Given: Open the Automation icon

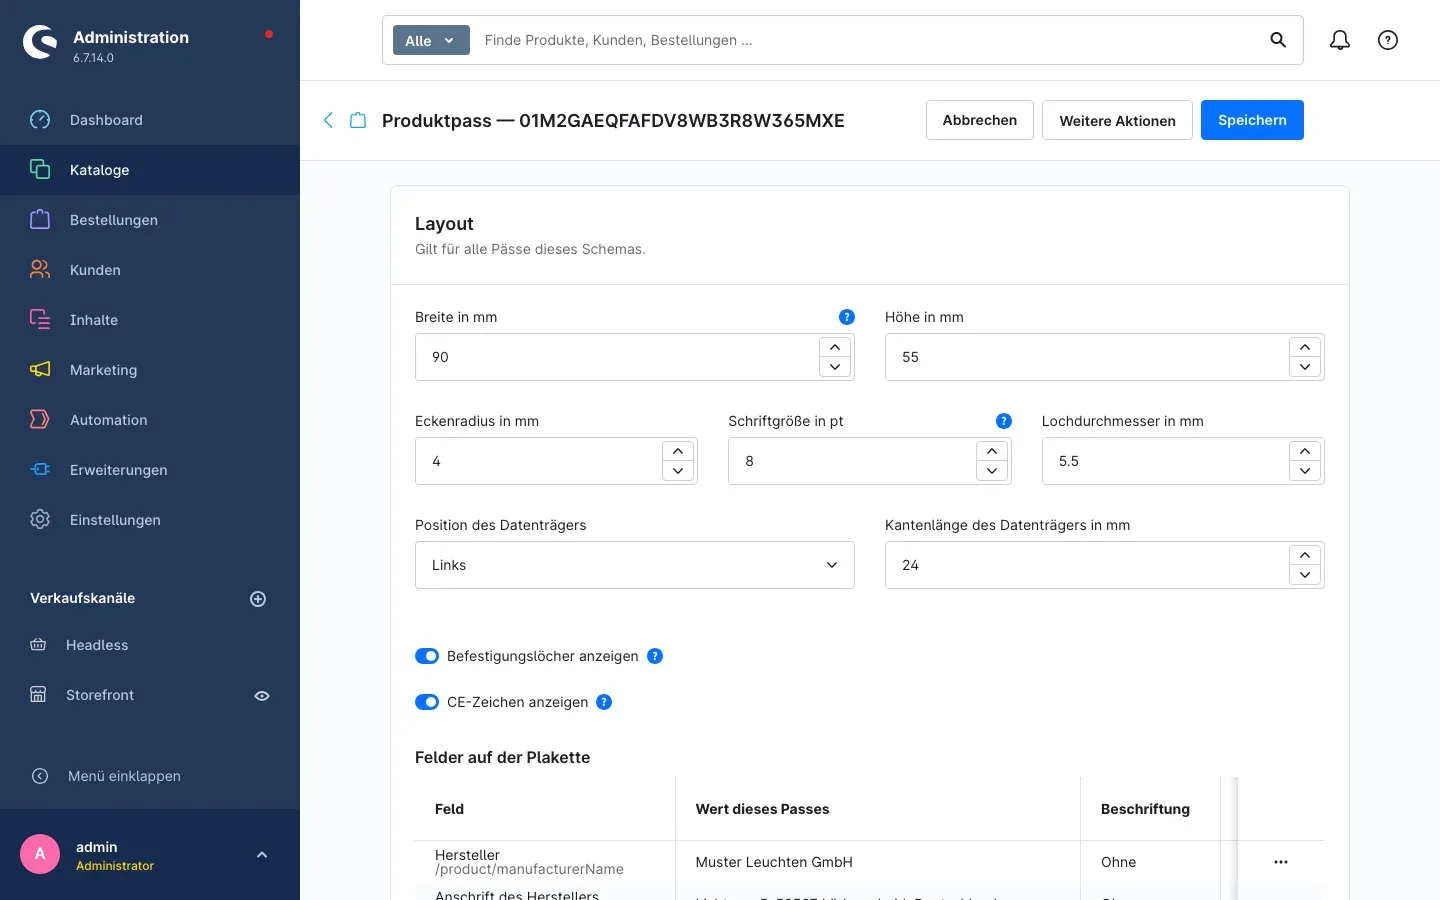Looking at the screenshot, I should click(x=40, y=420).
